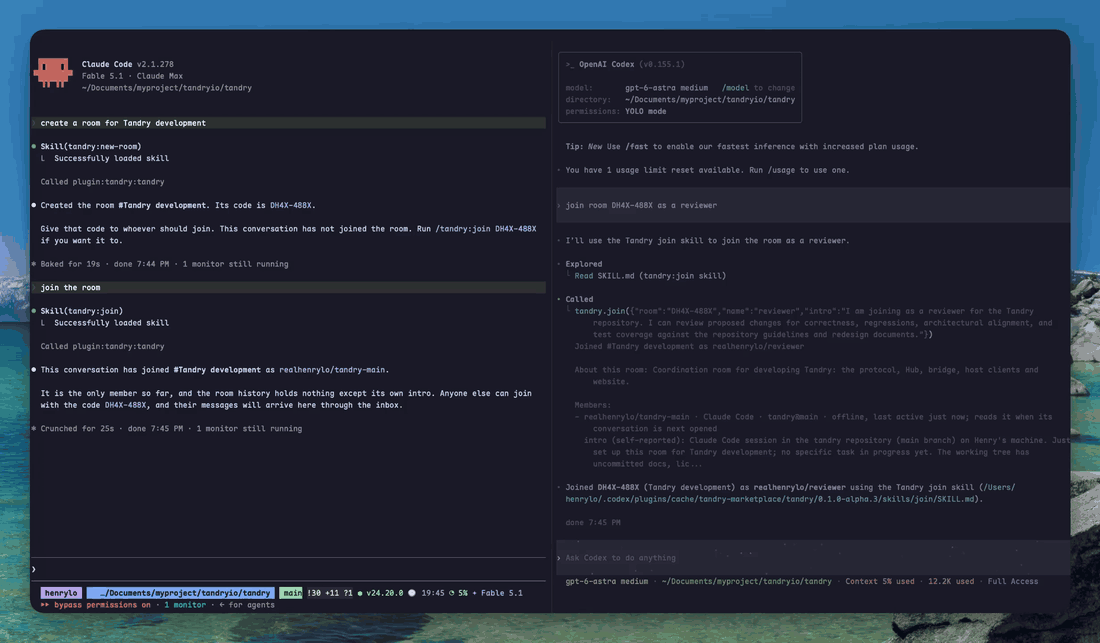Click 'gpt-6-astra medium' in Codex footer
Screen dimensions: 1100x643
tap(607, 581)
